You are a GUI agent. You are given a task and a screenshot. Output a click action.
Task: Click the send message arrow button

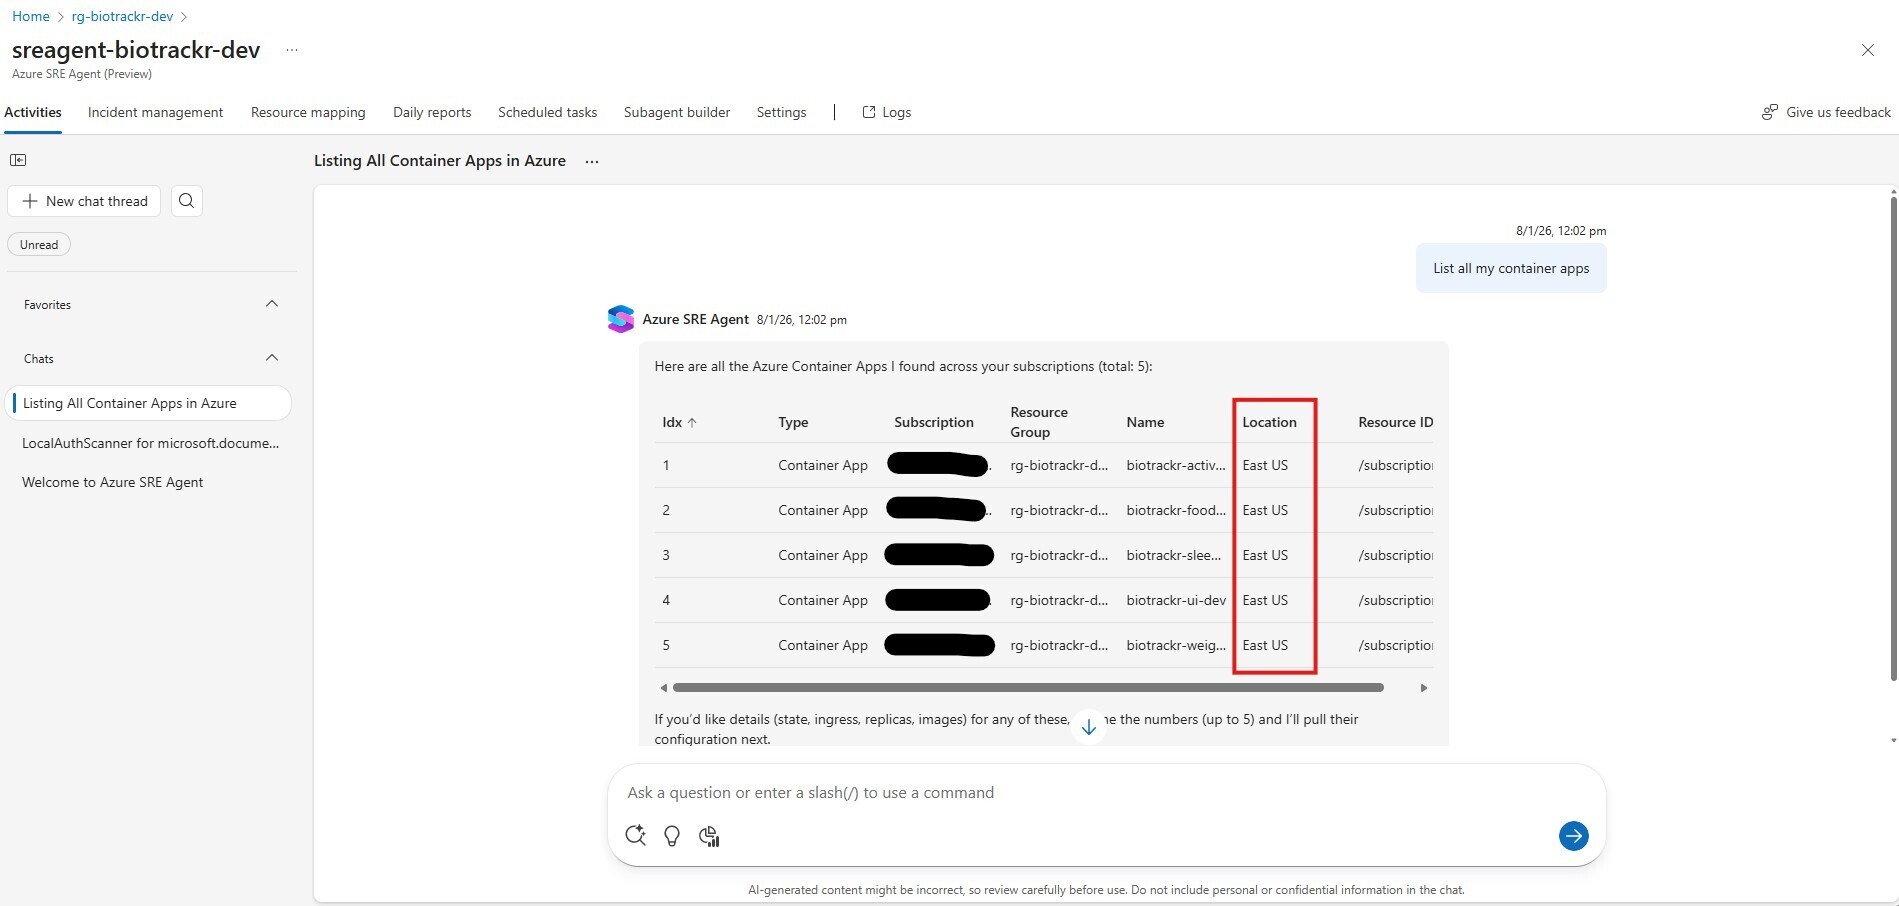1573,836
